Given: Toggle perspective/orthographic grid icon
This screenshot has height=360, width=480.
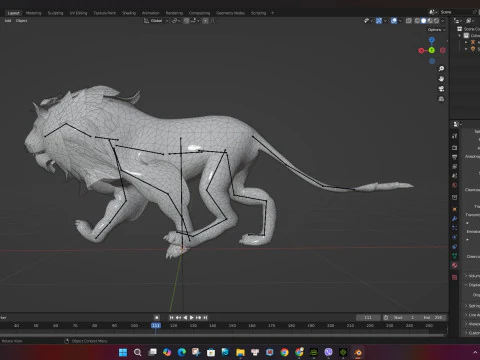Looking at the screenshot, I should pos(441,99).
